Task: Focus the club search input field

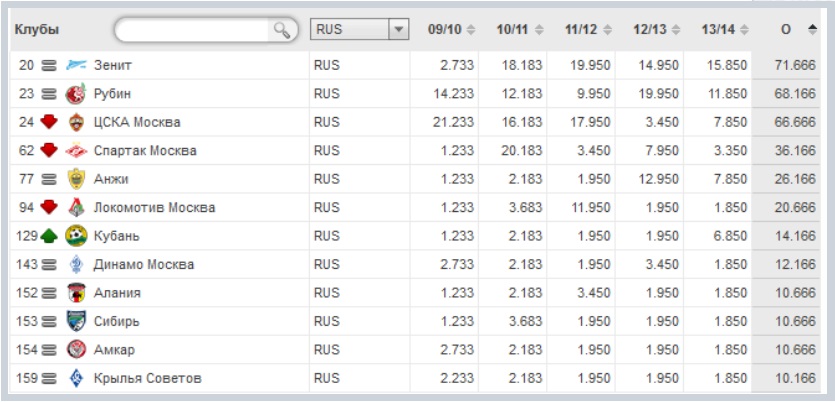Action: pyautogui.click(x=195, y=31)
